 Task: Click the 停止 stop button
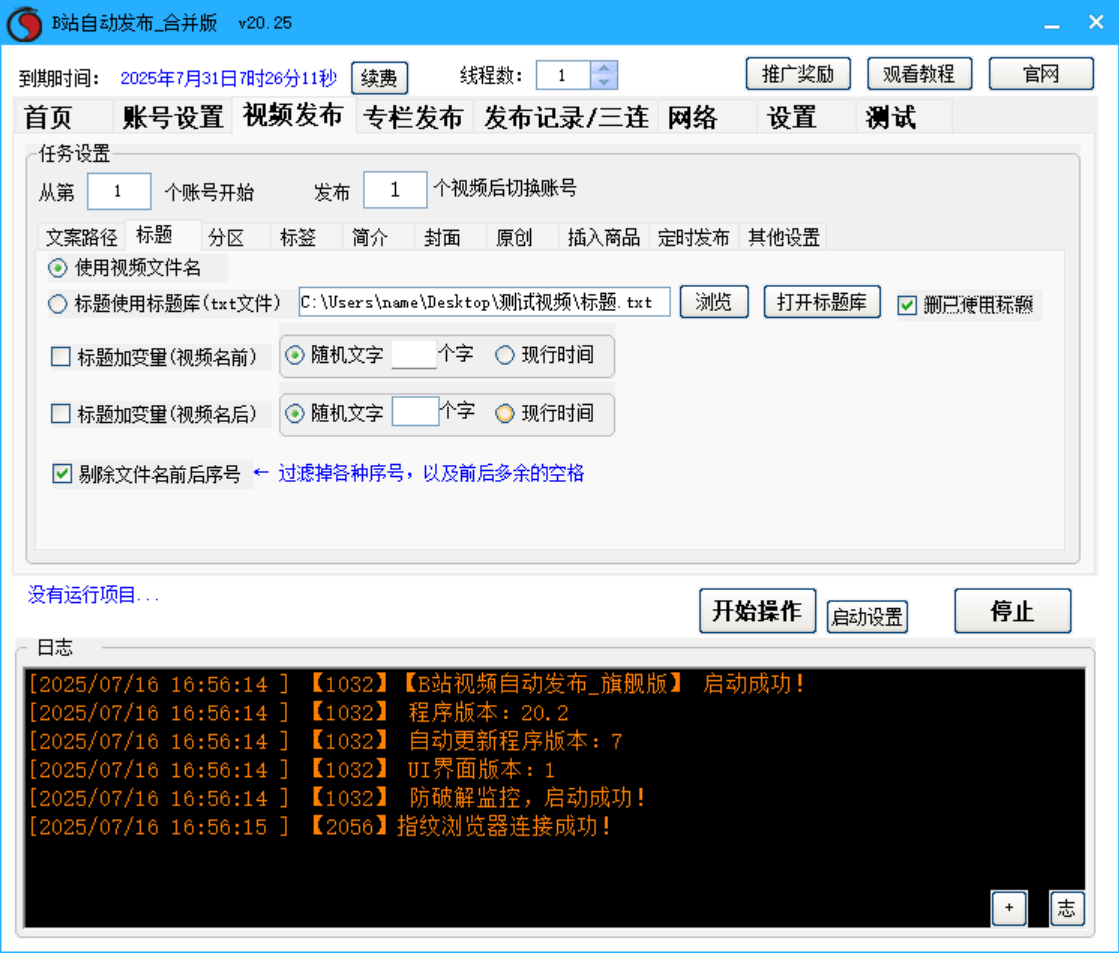click(1013, 611)
